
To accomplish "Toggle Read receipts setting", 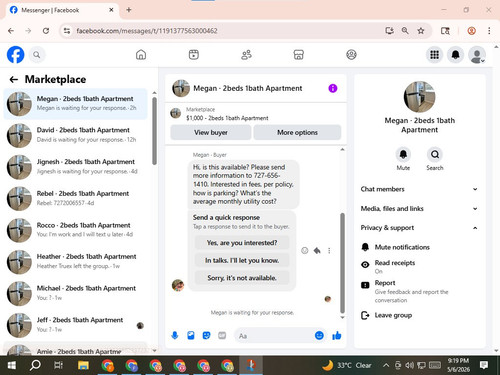I will [395, 266].
